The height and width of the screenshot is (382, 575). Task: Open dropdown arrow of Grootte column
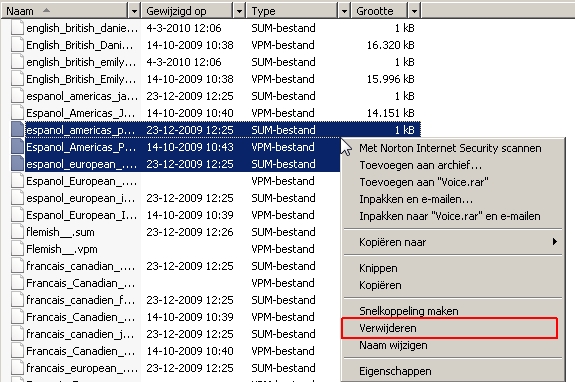tap(414, 11)
